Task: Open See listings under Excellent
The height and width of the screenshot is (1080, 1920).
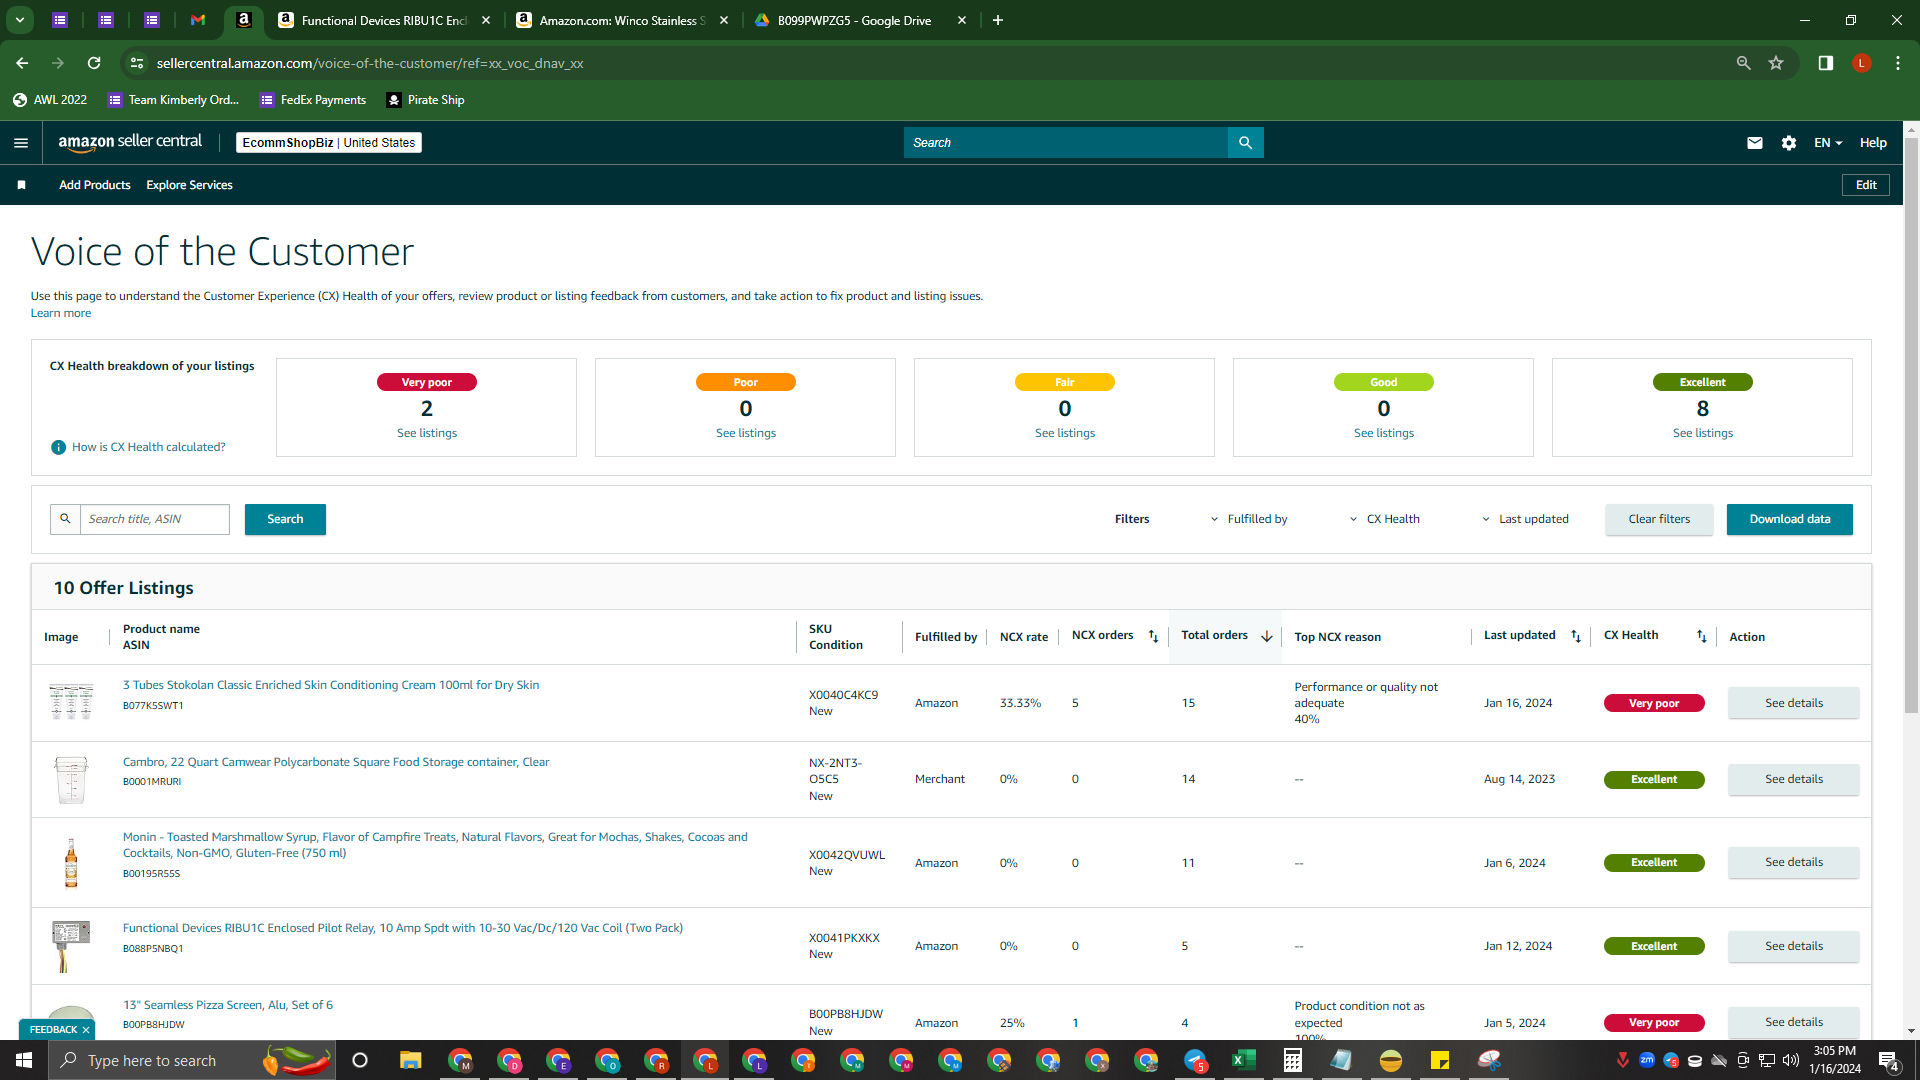Action: click(x=1703, y=433)
